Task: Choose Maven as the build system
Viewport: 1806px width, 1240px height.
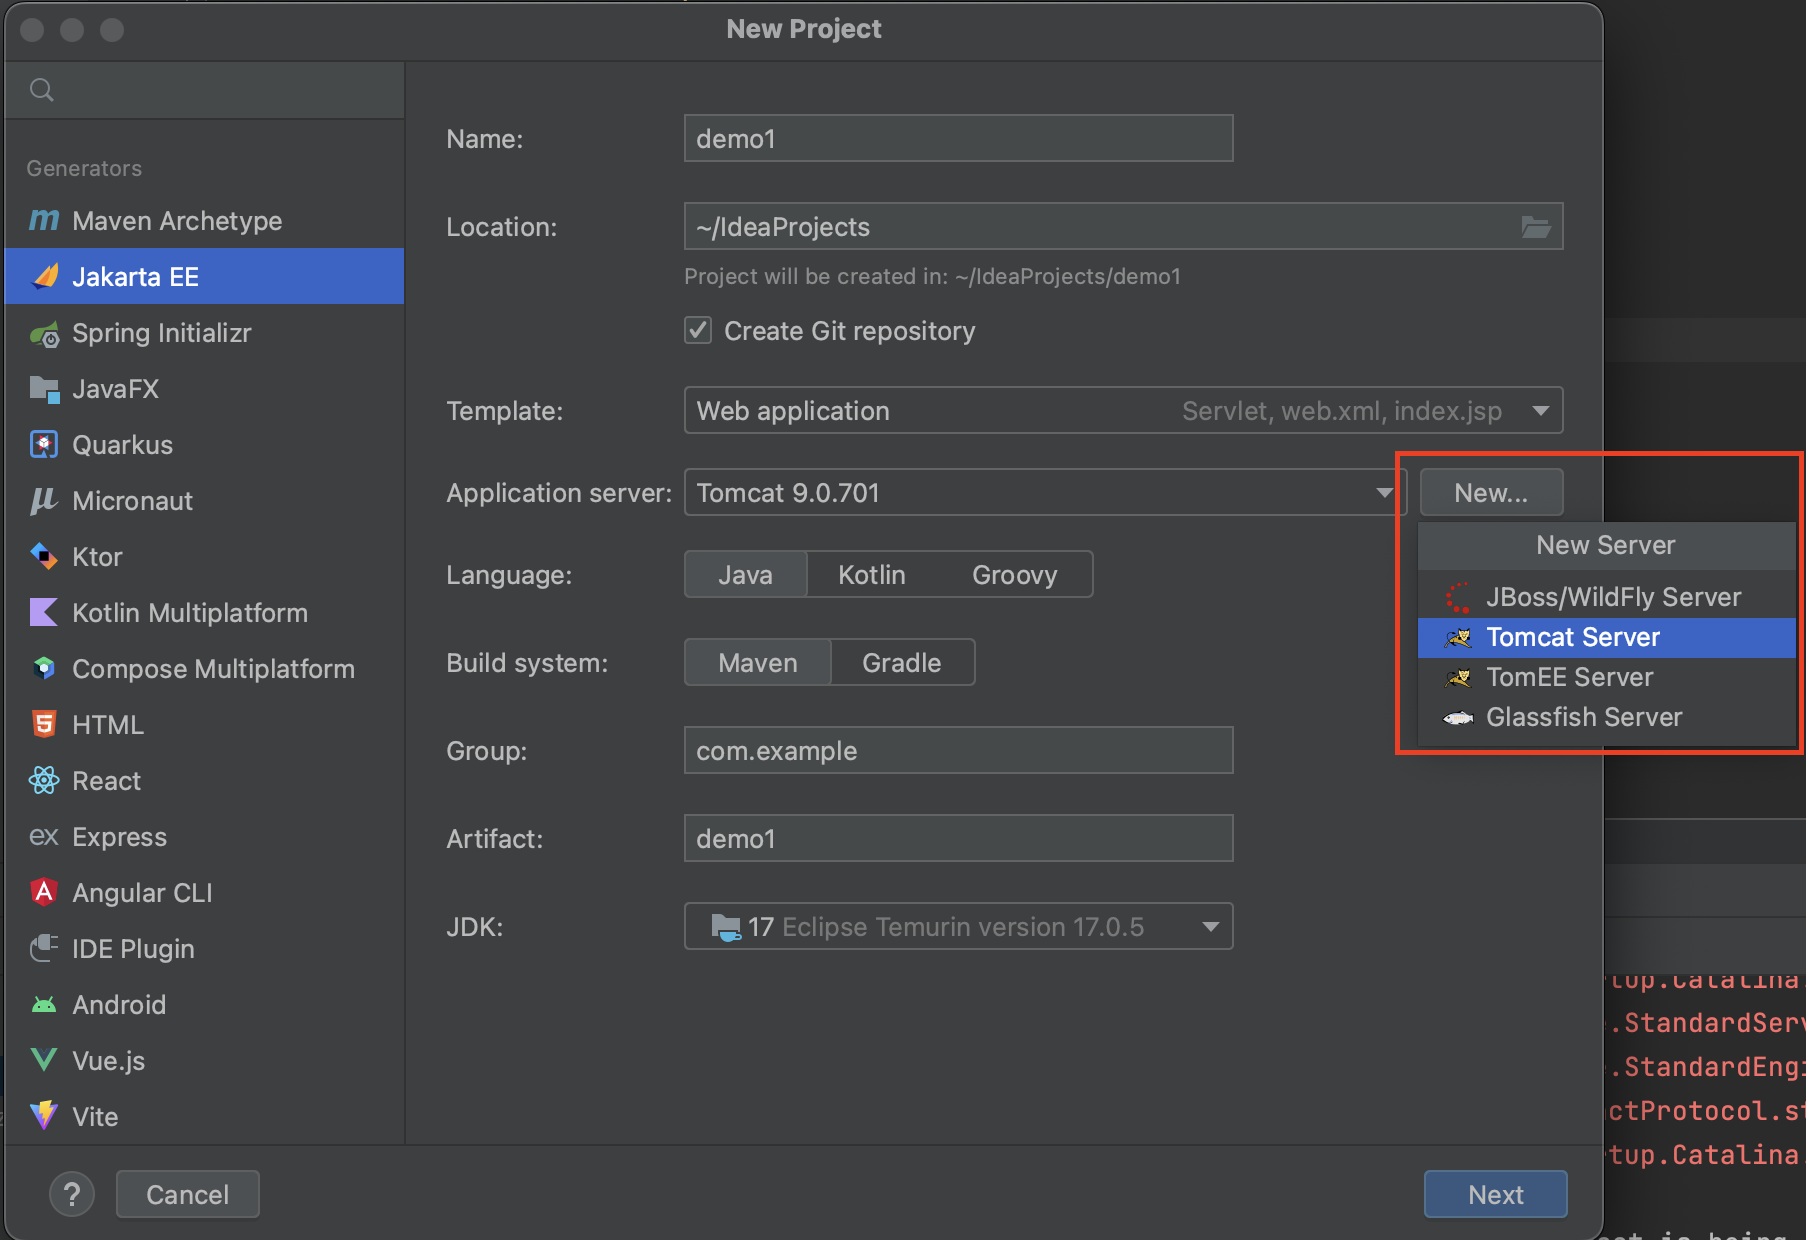Action: pyautogui.click(x=758, y=663)
